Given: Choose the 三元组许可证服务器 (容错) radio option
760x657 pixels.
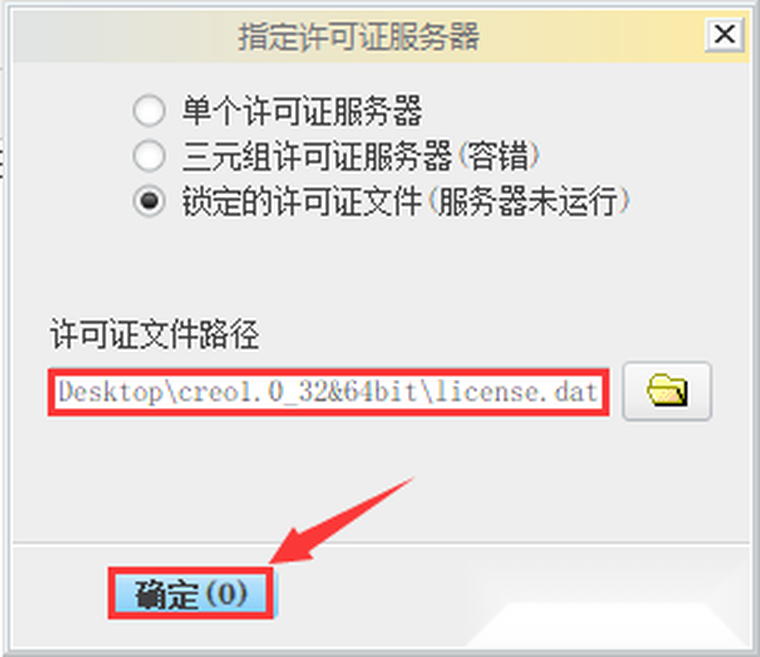Looking at the screenshot, I should coord(149,156).
